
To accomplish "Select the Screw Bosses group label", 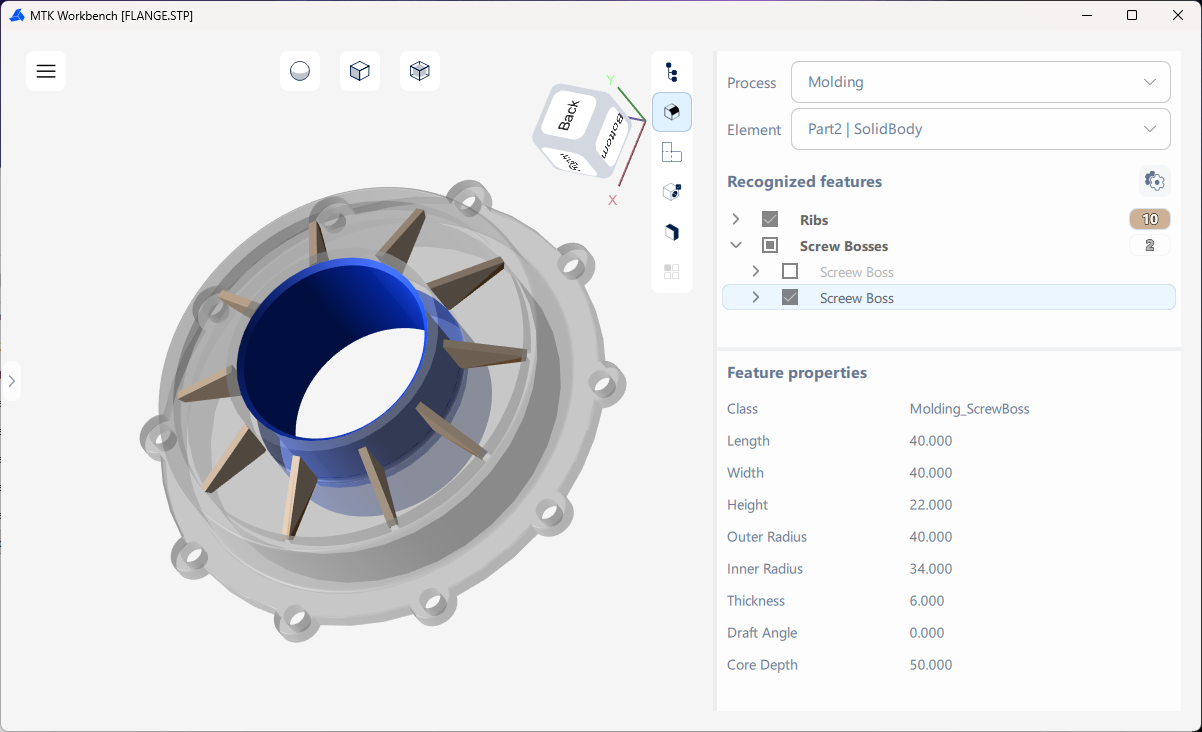I will [844, 246].
